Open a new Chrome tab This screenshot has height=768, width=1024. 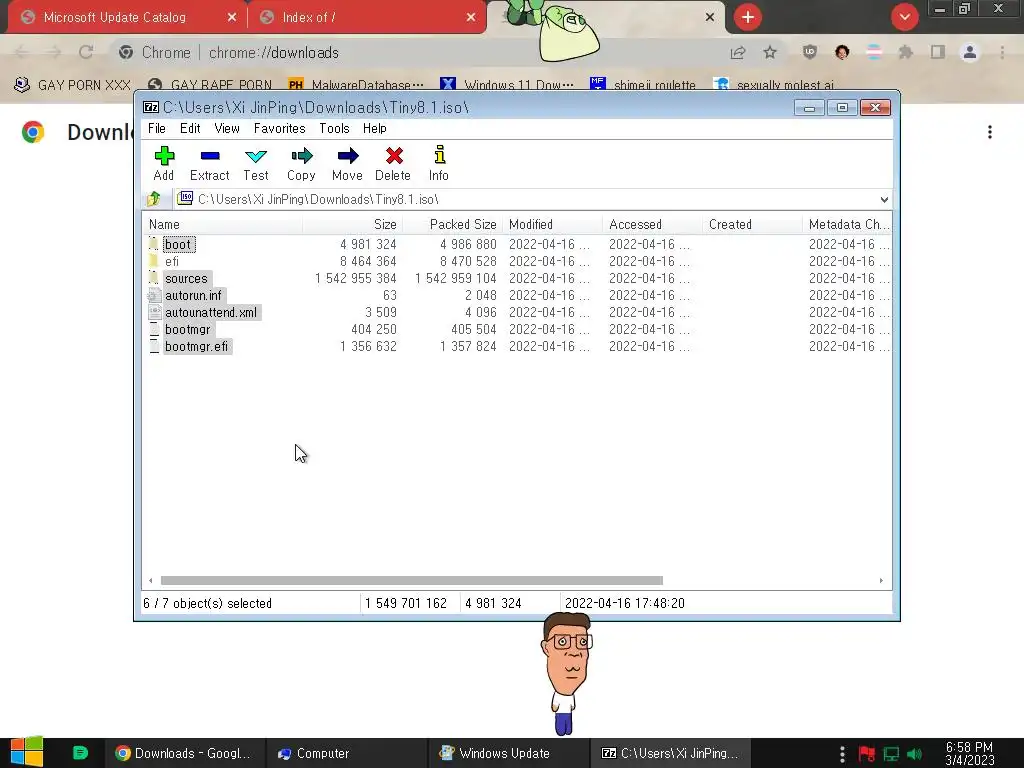pos(748,17)
